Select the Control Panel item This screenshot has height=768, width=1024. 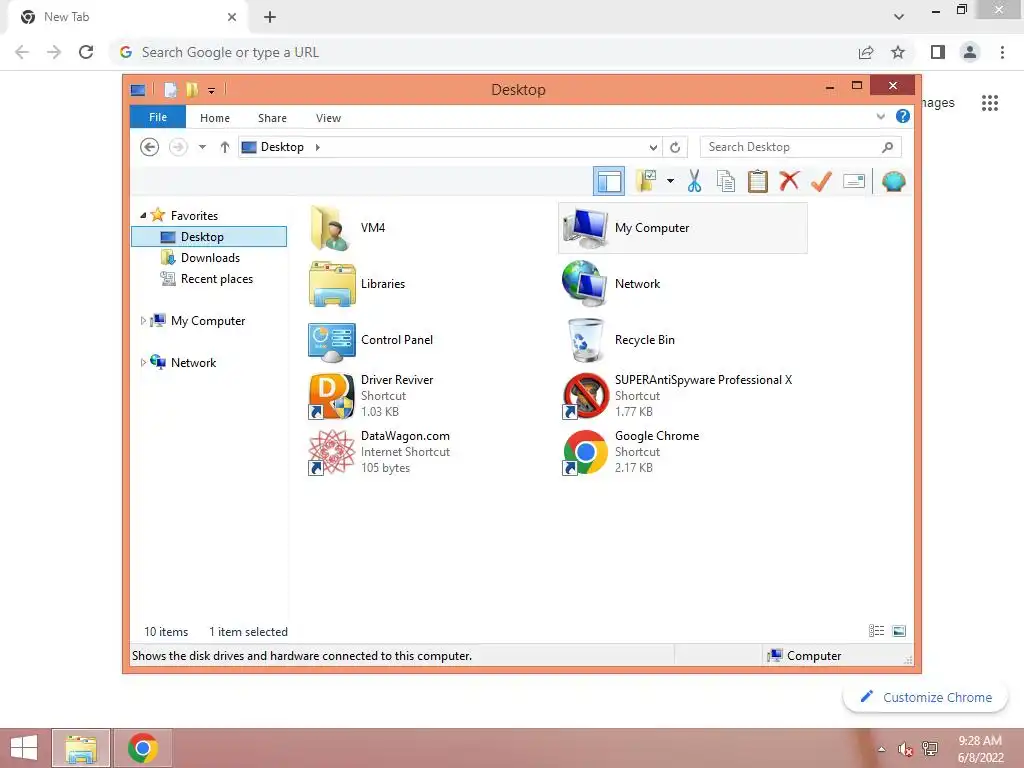click(371, 340)
